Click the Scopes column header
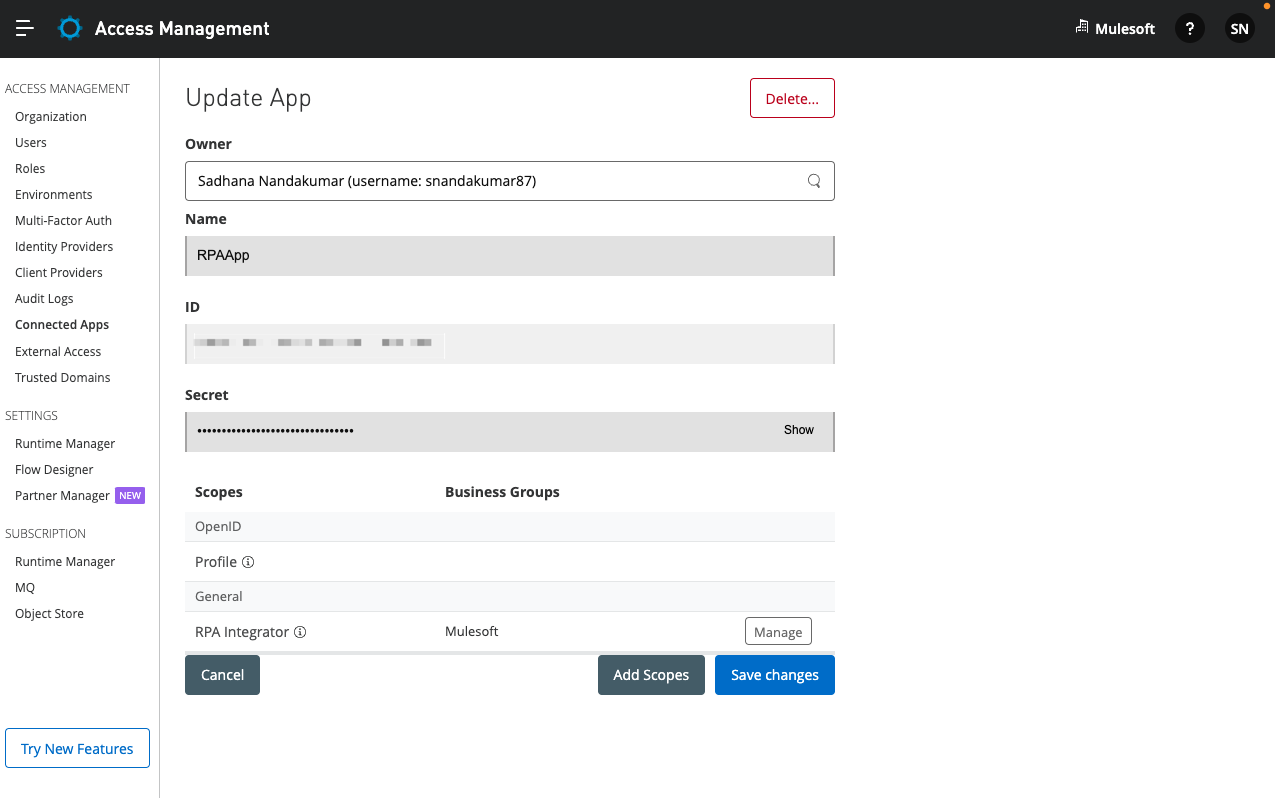Viewport: 1275px width, 798px height. coord(219,492)
